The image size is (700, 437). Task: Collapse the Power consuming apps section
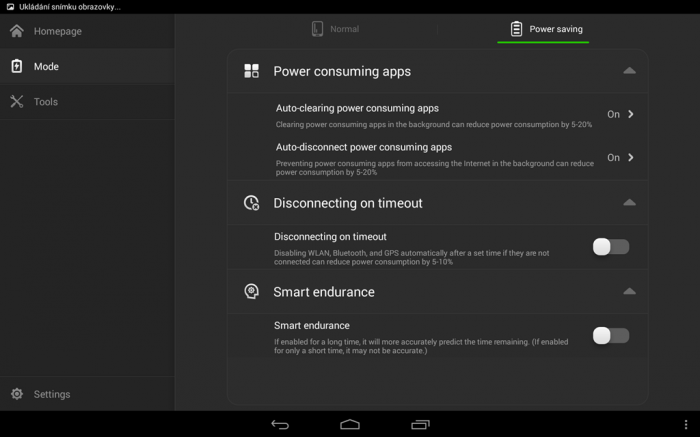[x=629, y=71]
